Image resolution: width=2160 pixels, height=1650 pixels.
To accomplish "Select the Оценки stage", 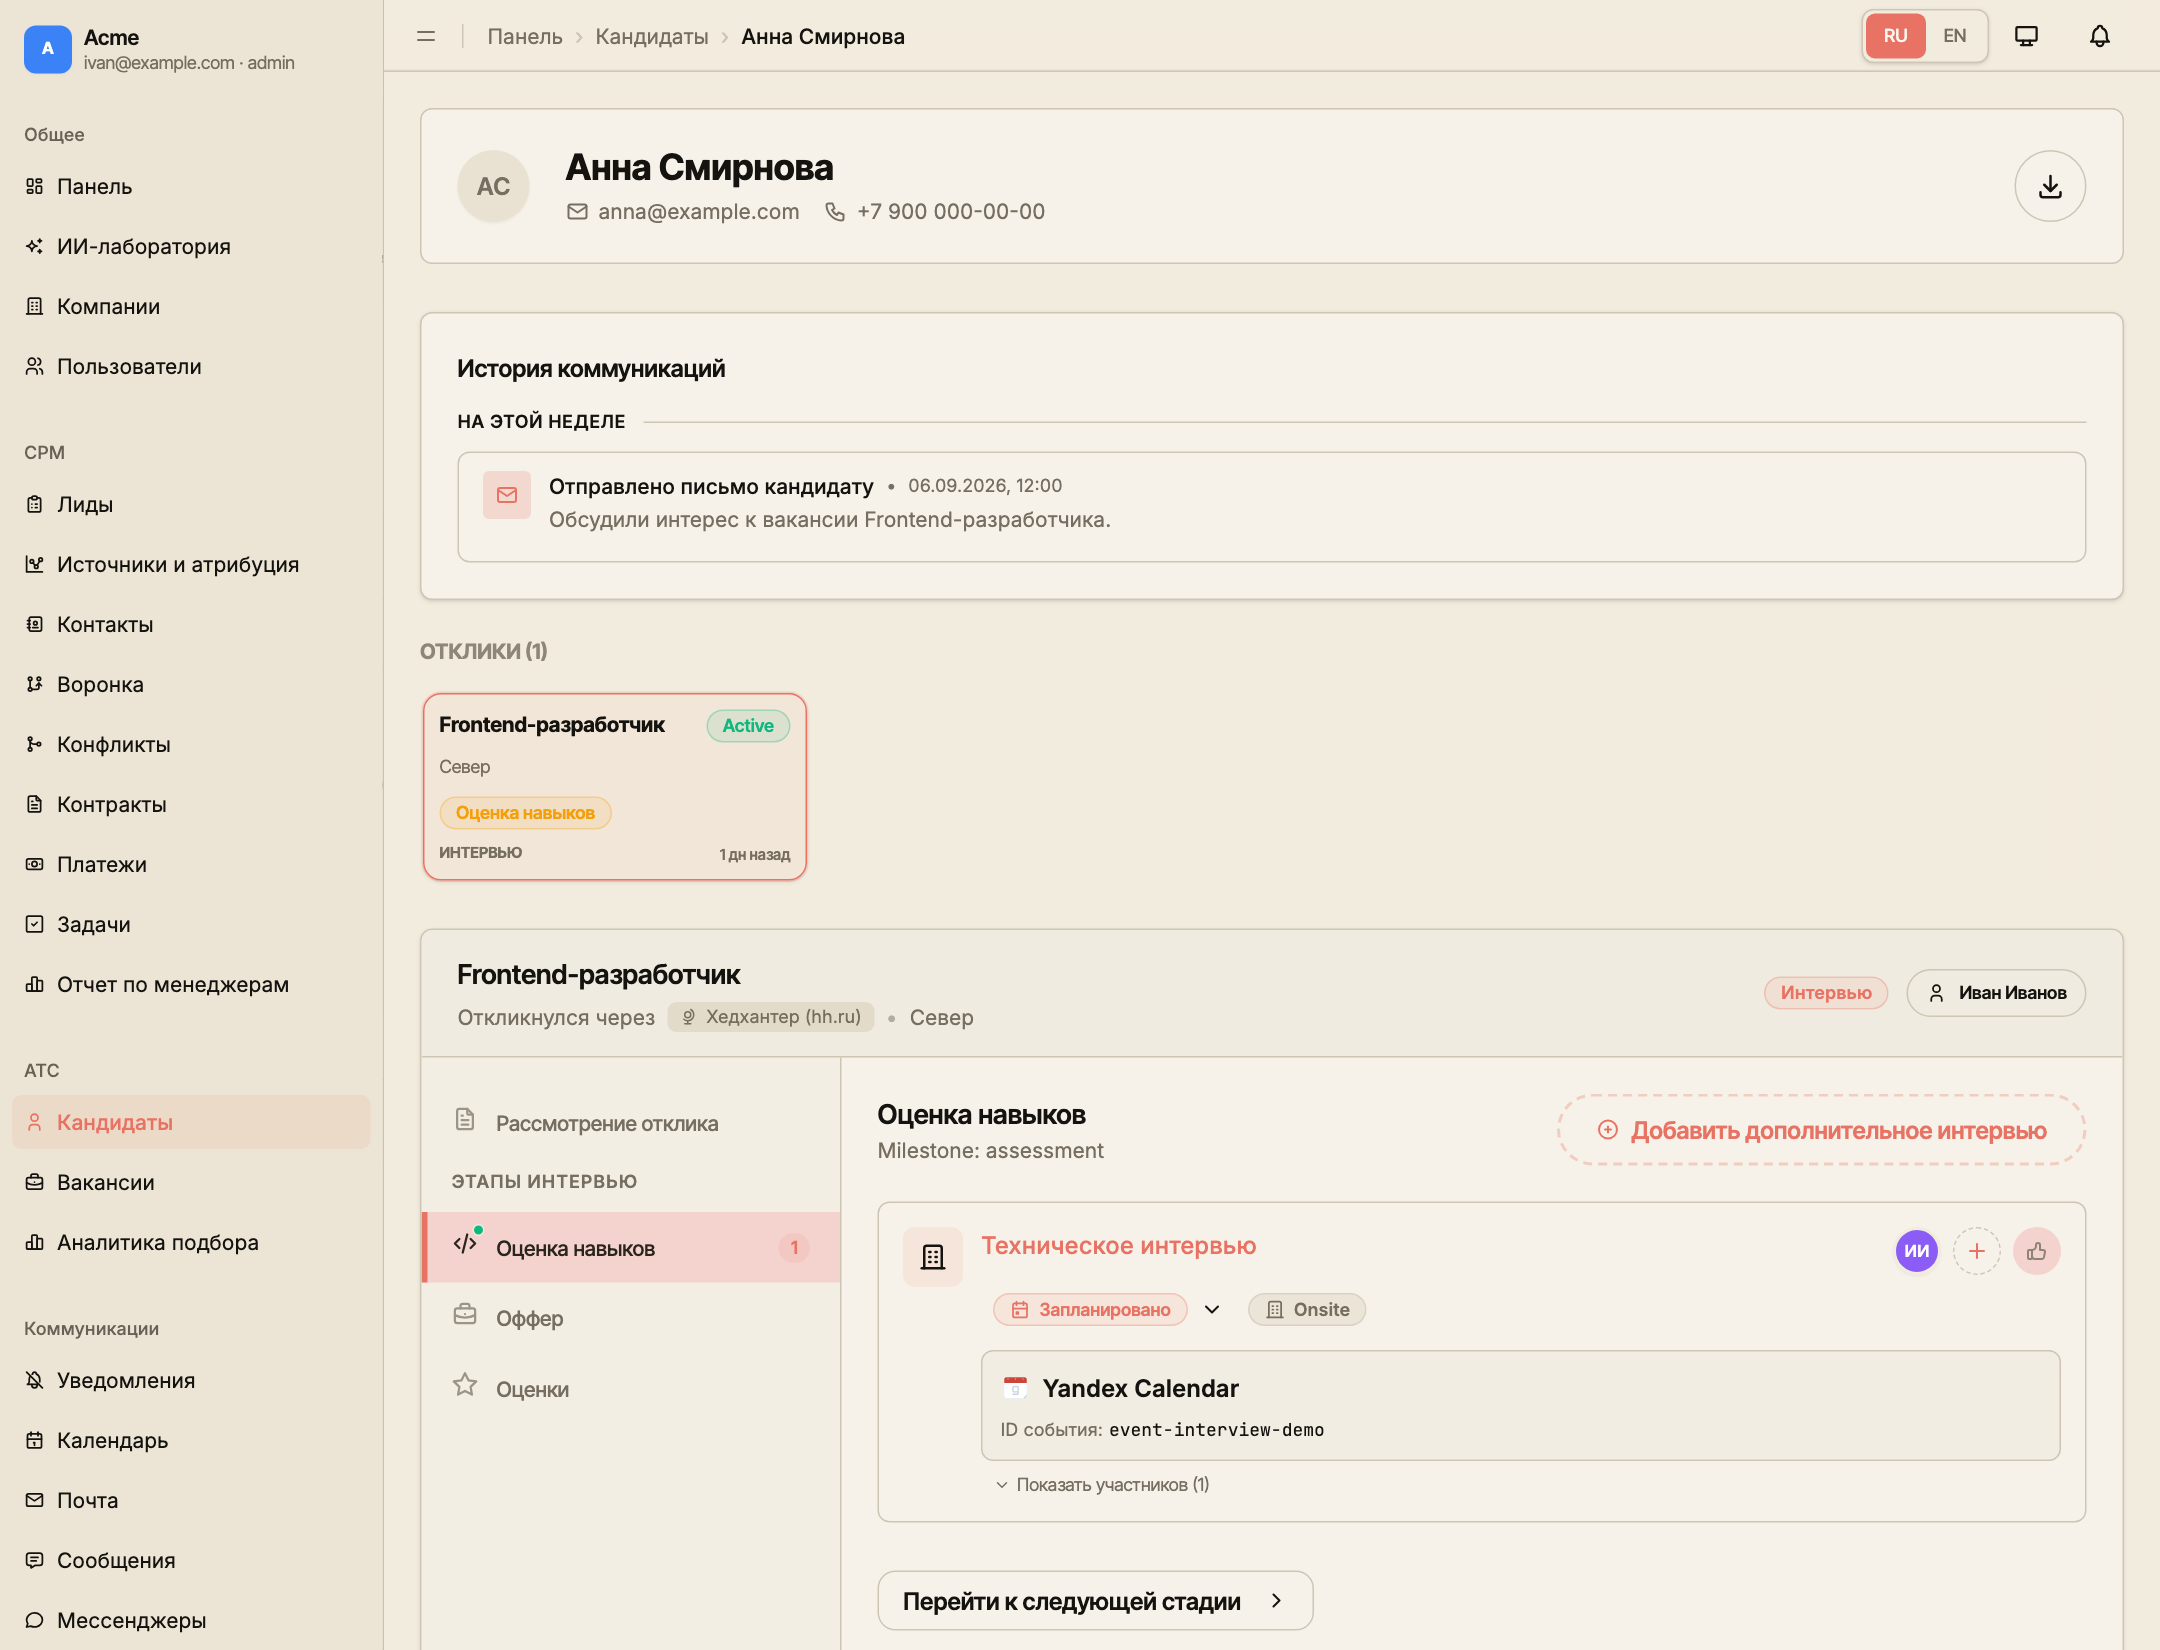I will coord(632,1389).
